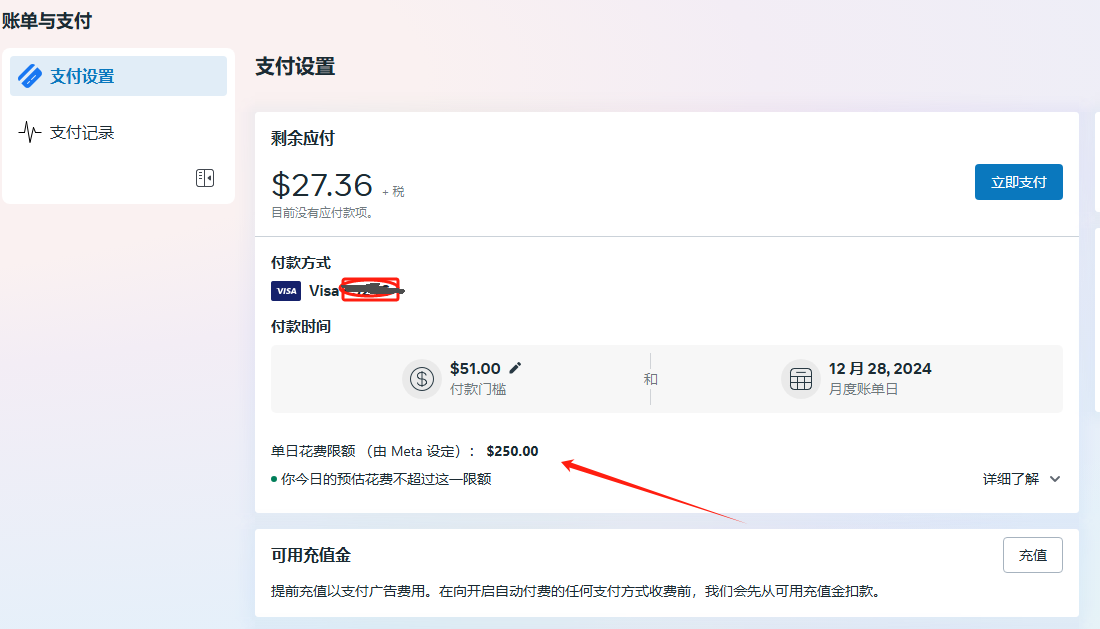Click the 支付记录 pulse-line icon

click(x=30, y=132)
